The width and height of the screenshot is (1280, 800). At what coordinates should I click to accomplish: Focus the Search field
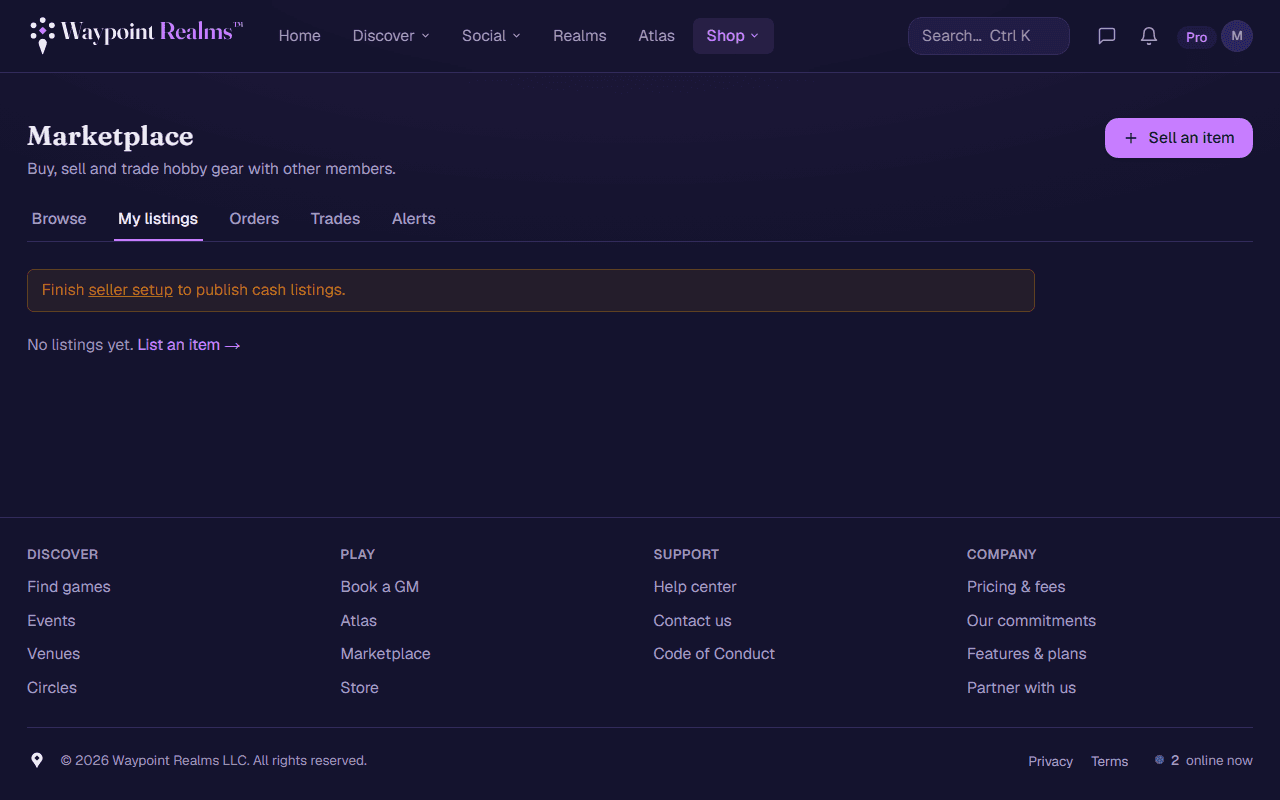coord(989,36)
